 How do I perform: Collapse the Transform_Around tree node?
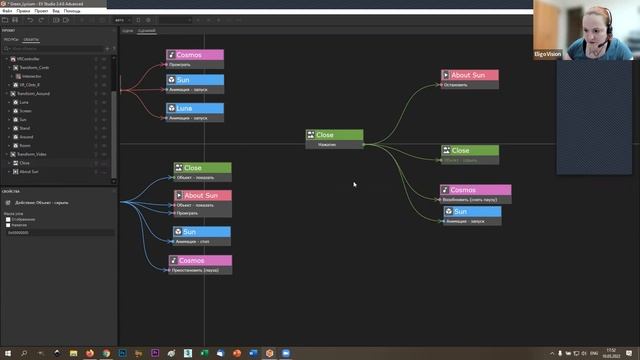7,93
